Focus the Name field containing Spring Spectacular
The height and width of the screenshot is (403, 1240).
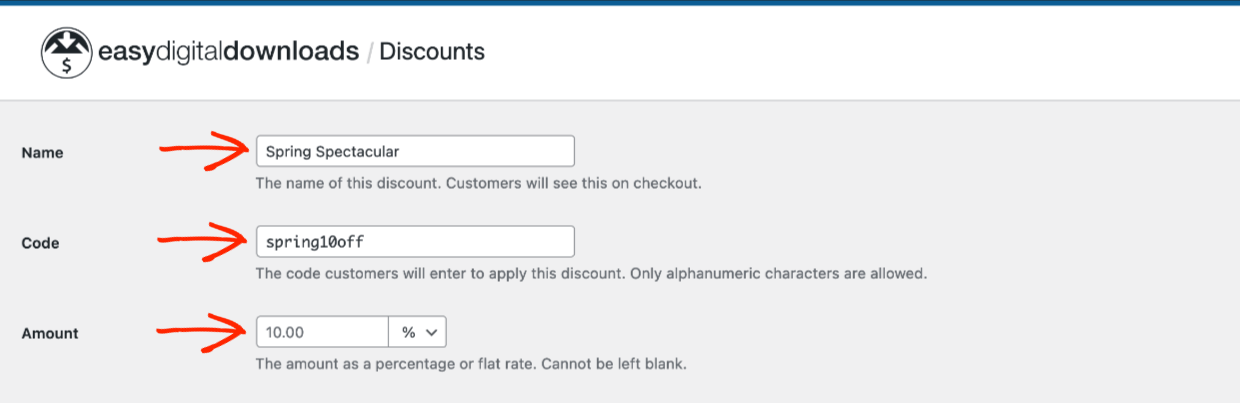click(415, 151)
